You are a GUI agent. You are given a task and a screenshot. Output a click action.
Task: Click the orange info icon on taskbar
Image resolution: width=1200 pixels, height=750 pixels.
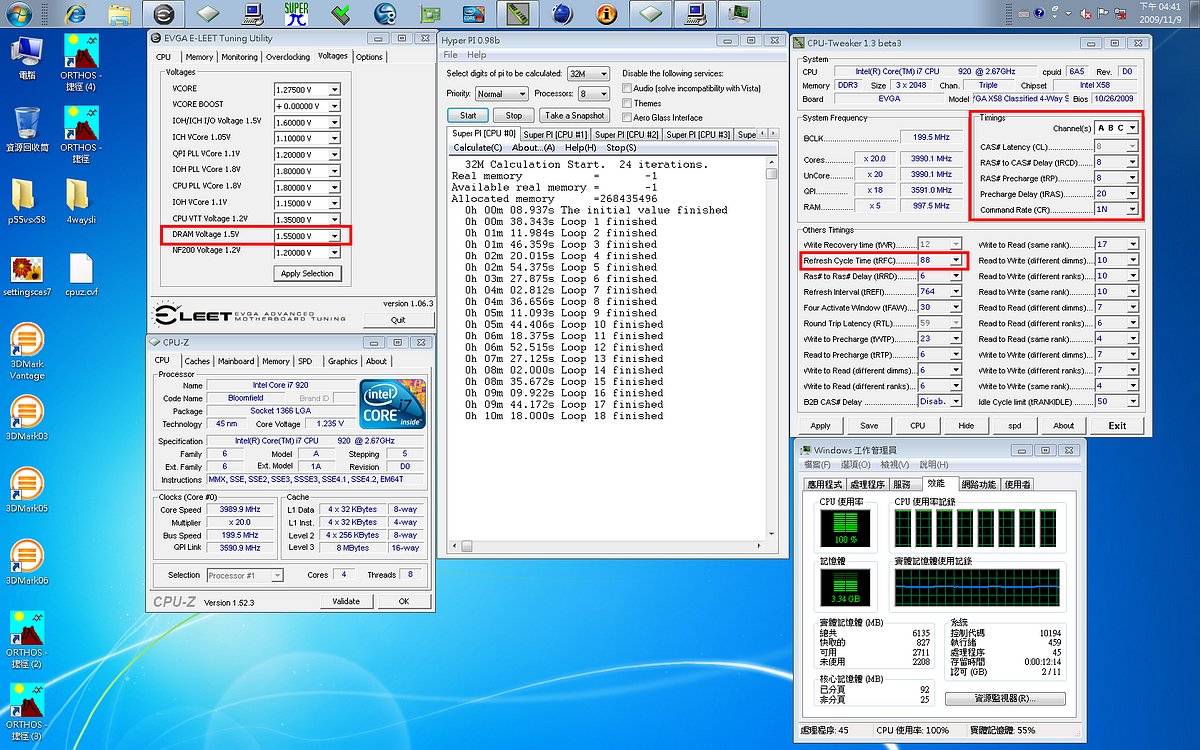tap(607, 14)
